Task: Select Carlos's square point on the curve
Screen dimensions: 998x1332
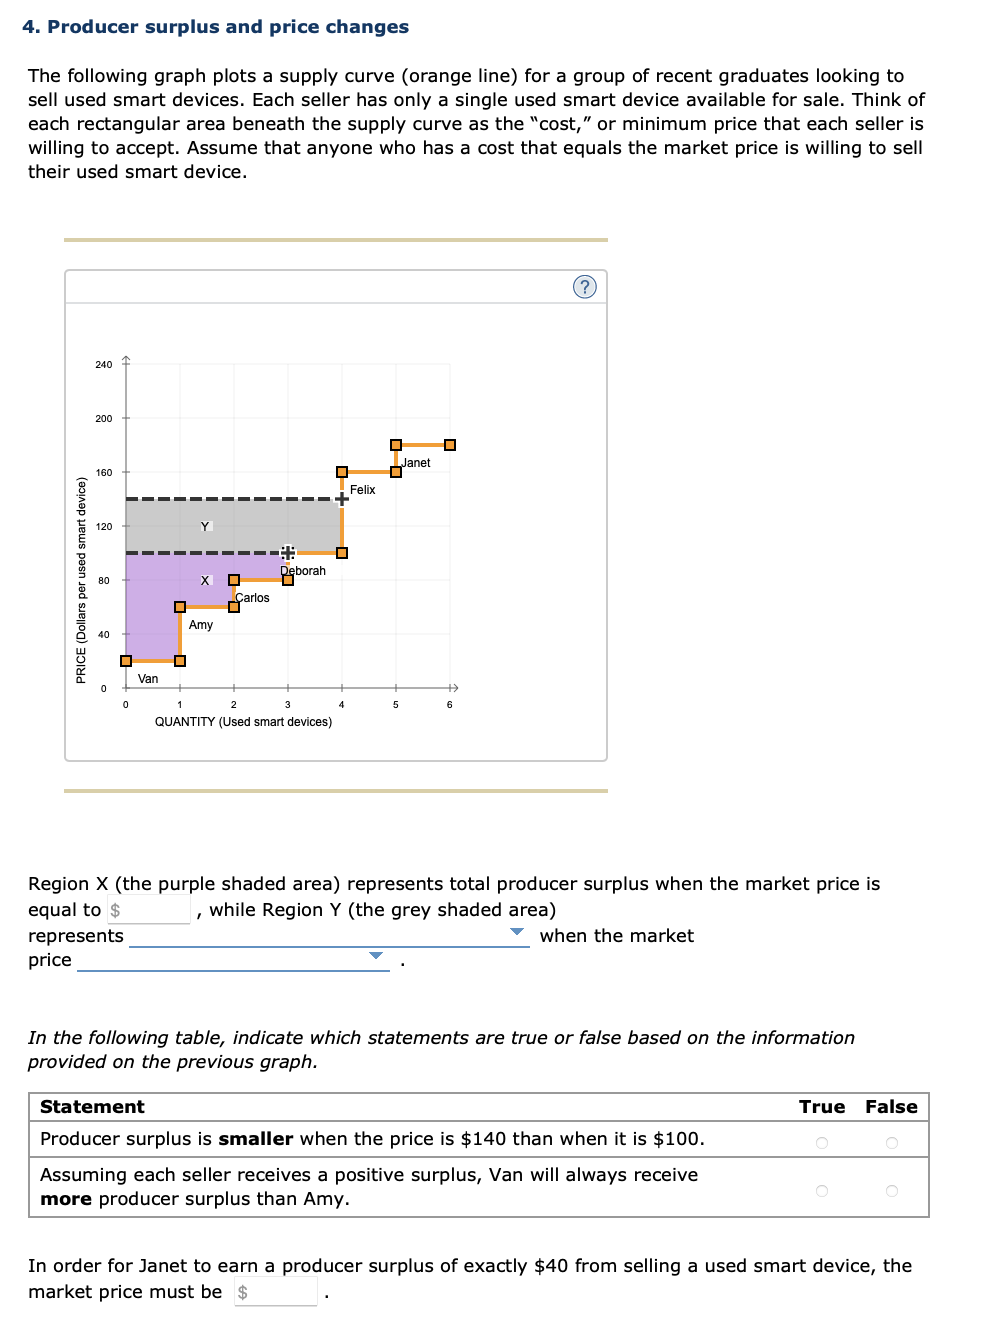Action: click(232, 578)
